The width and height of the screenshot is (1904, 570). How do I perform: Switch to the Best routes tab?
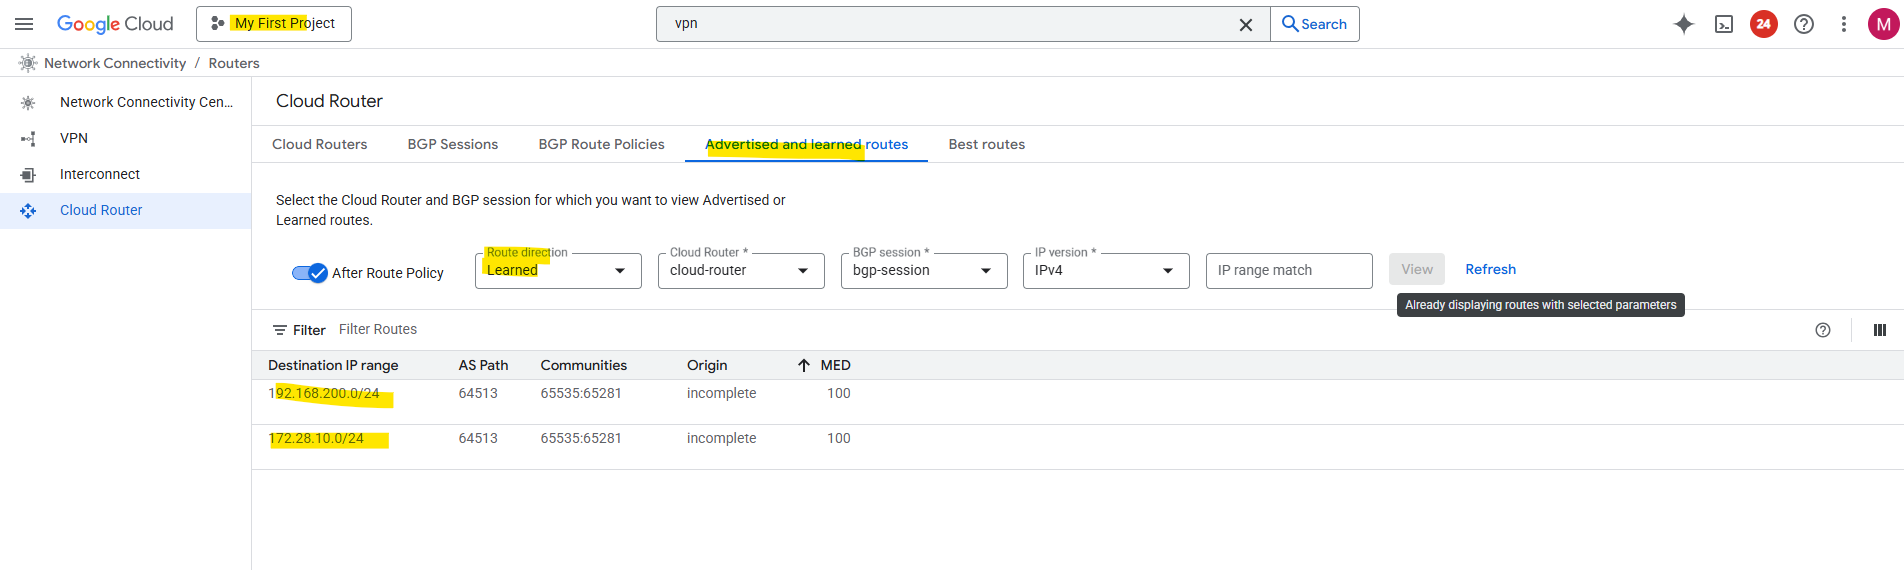986,144
